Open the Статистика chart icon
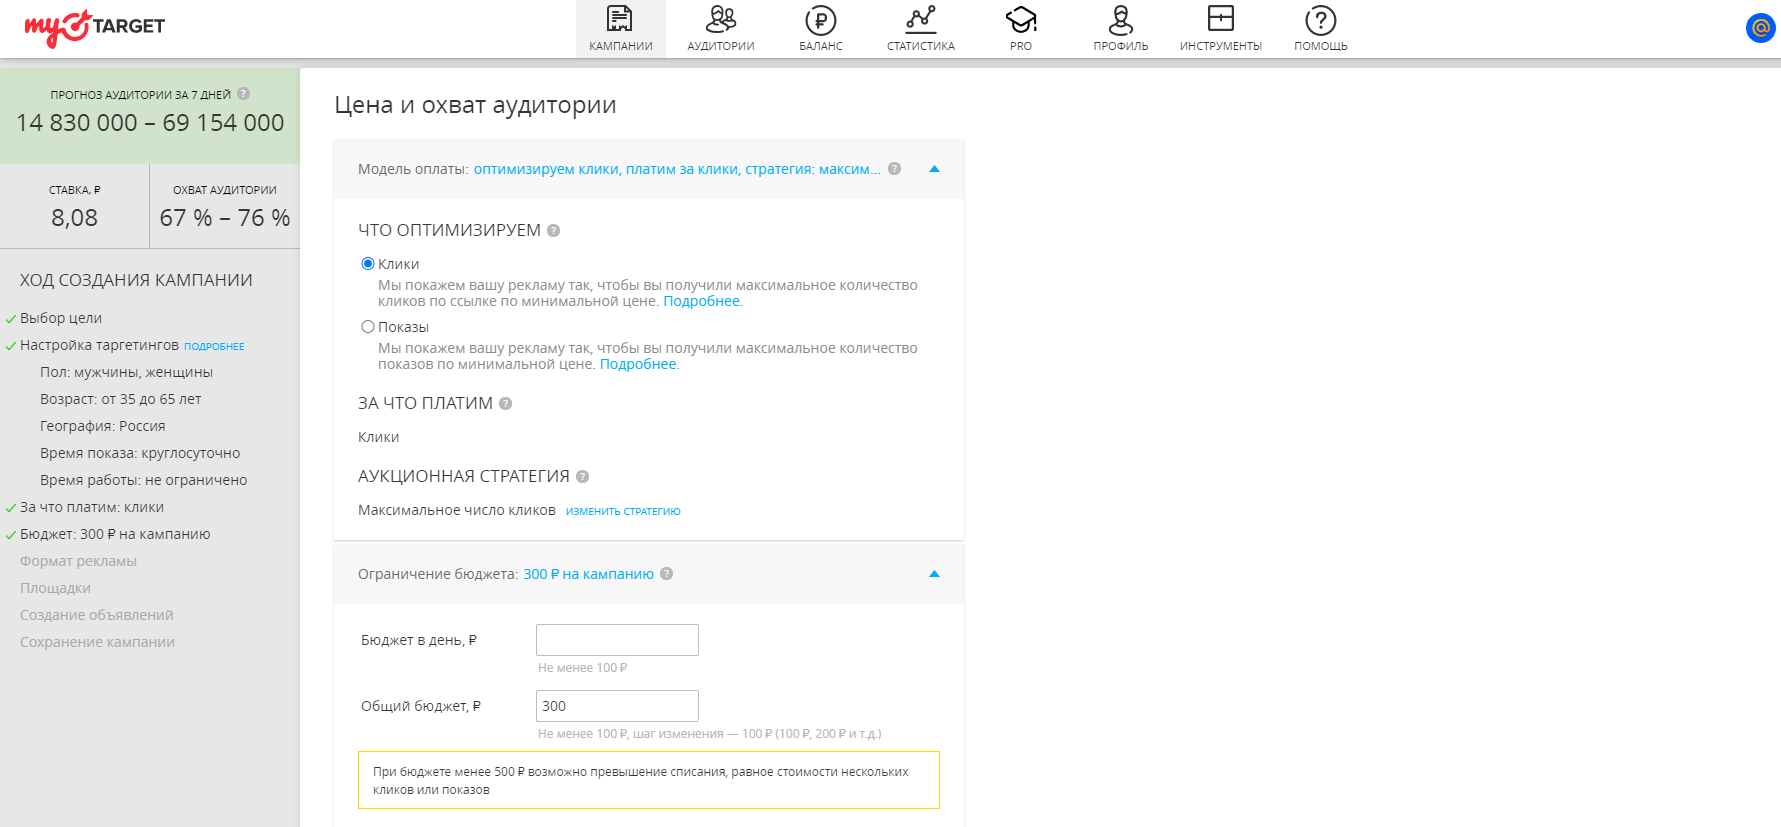The image size is (1781, 827). coord(920,19)
